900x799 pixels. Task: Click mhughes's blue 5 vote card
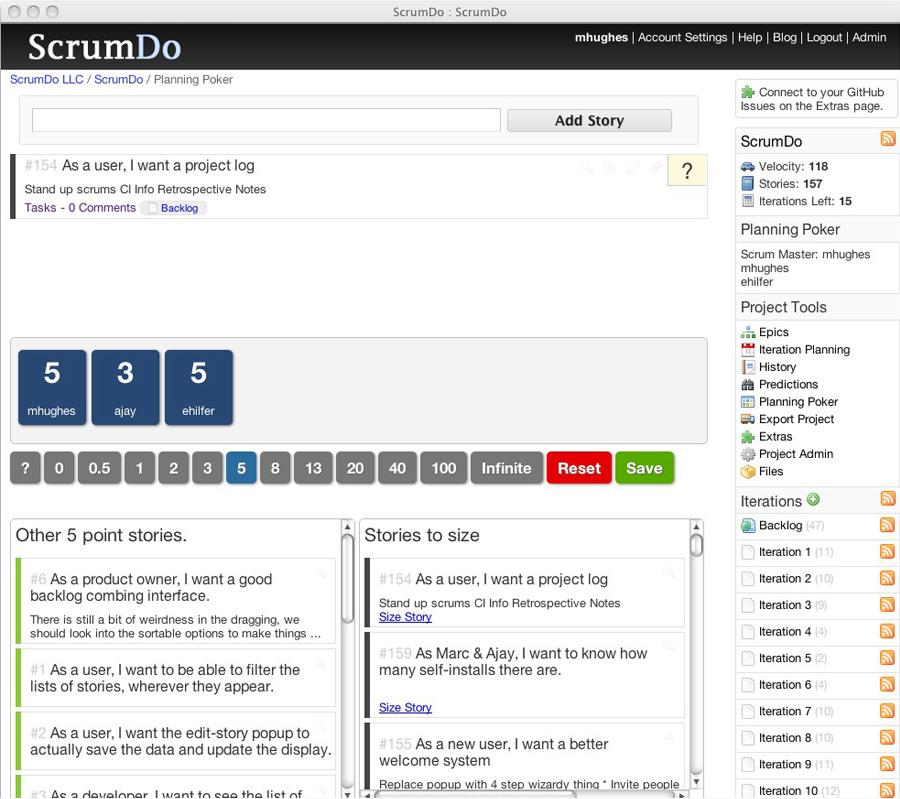tap(52, 388)
